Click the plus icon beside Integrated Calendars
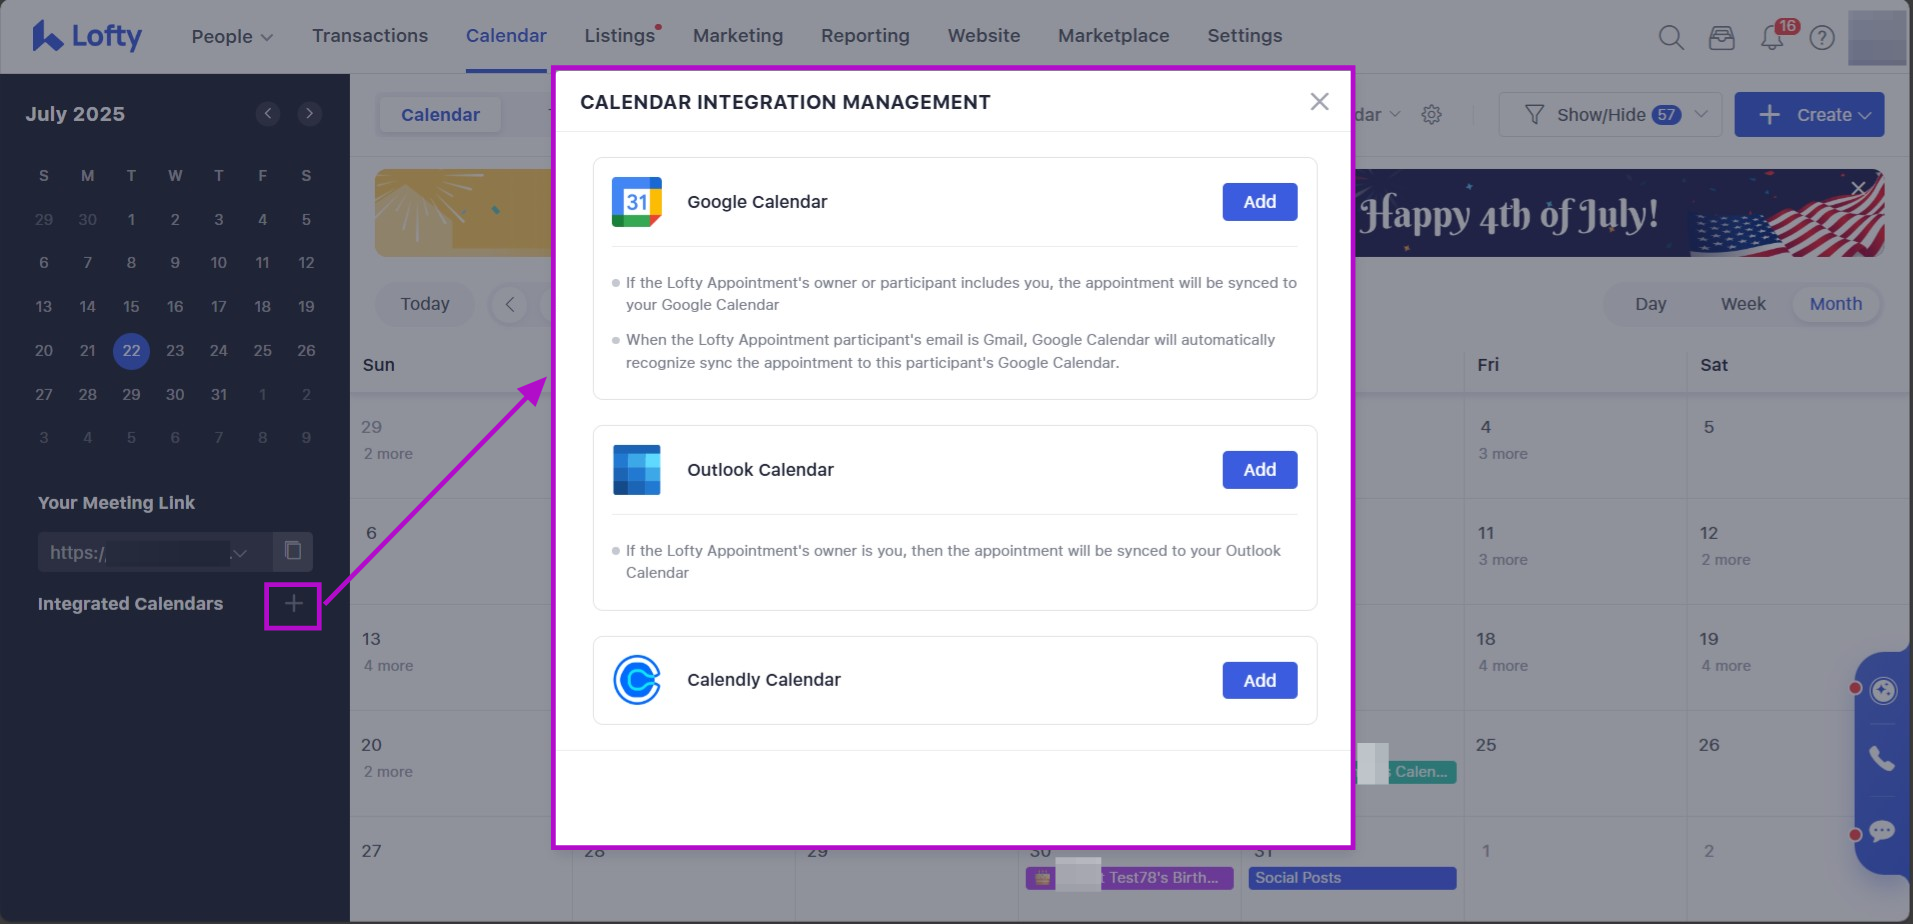1913x924 pixels. [x=293, y=604]
